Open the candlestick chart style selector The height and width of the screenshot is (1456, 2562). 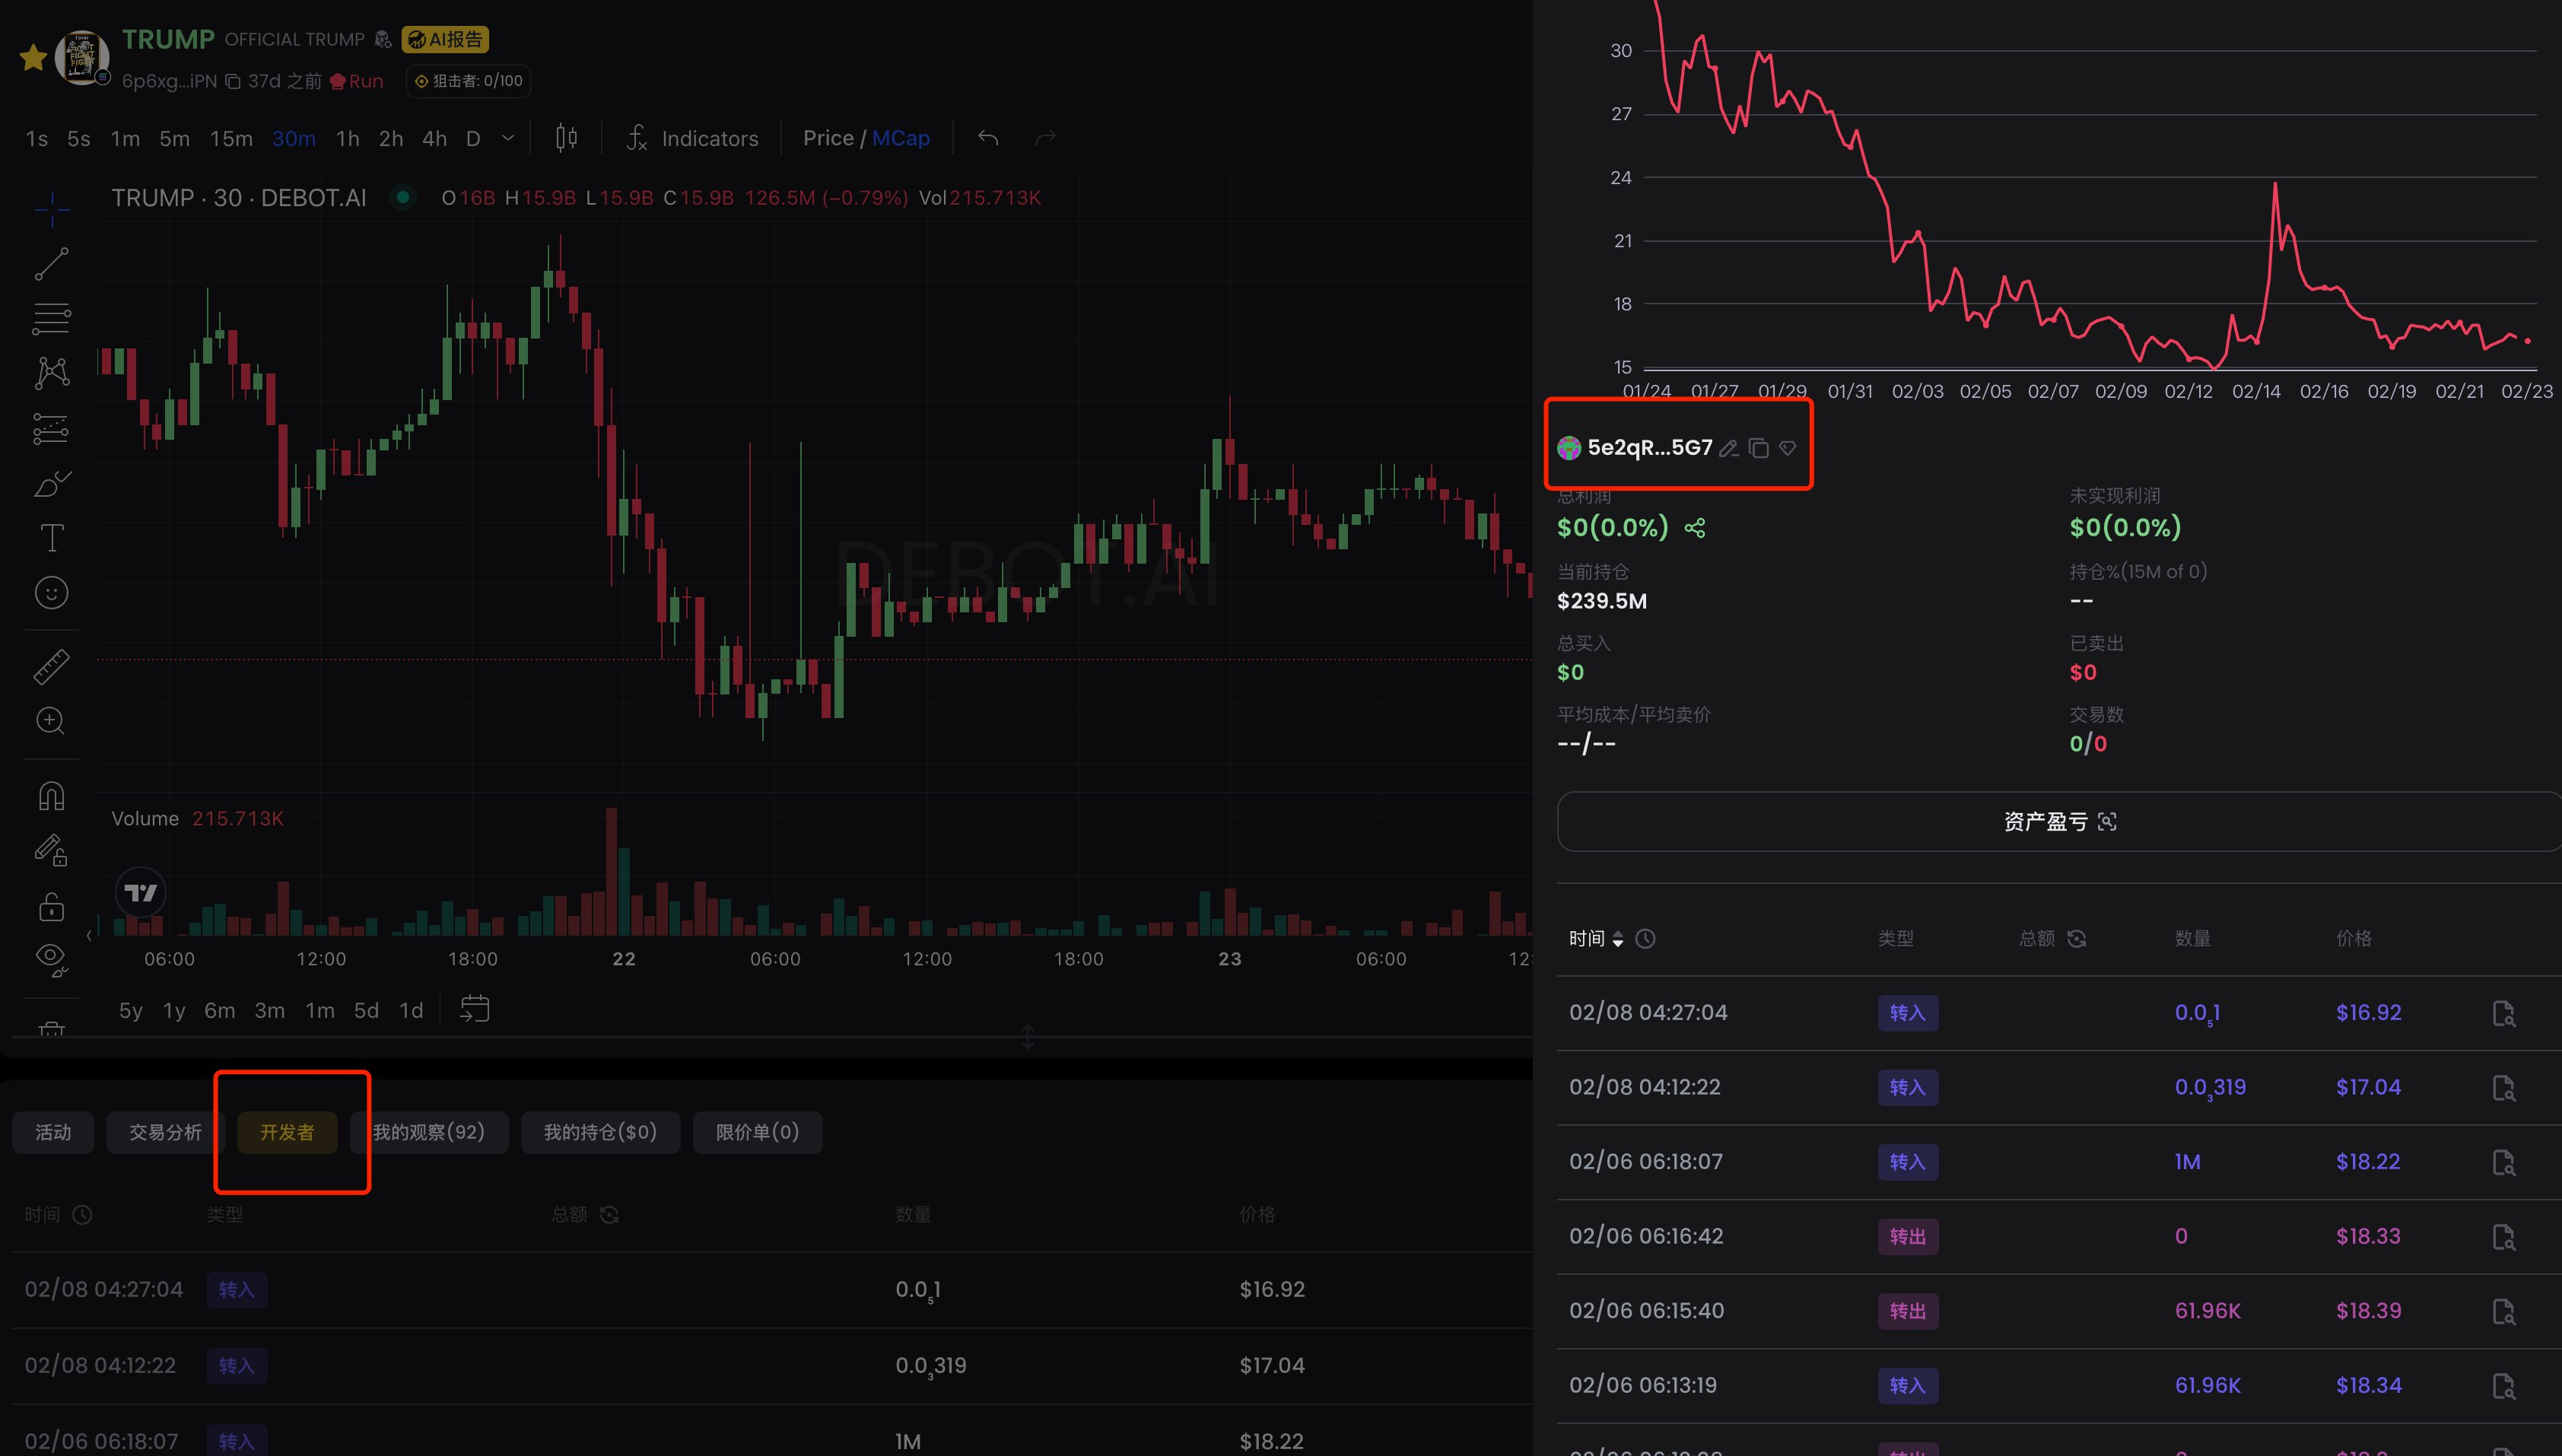click(566, 138)
